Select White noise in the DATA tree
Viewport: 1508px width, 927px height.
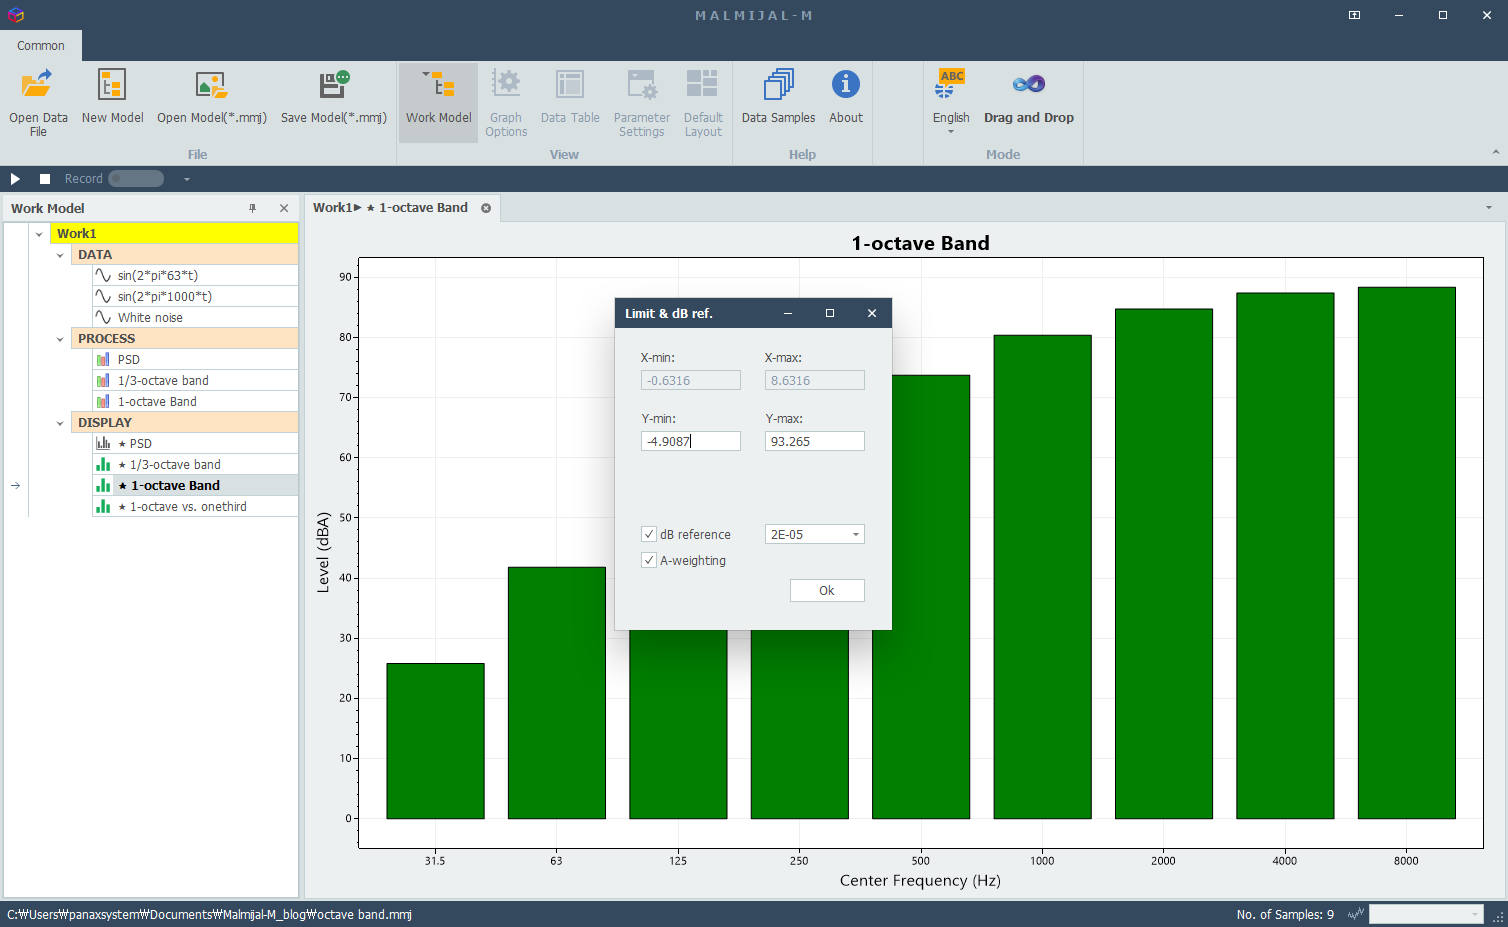(150, 318)
